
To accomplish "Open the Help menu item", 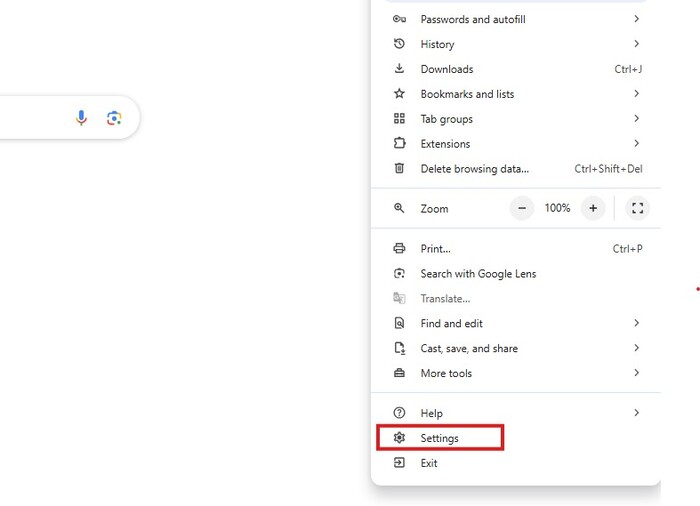I will coord(516,413).
